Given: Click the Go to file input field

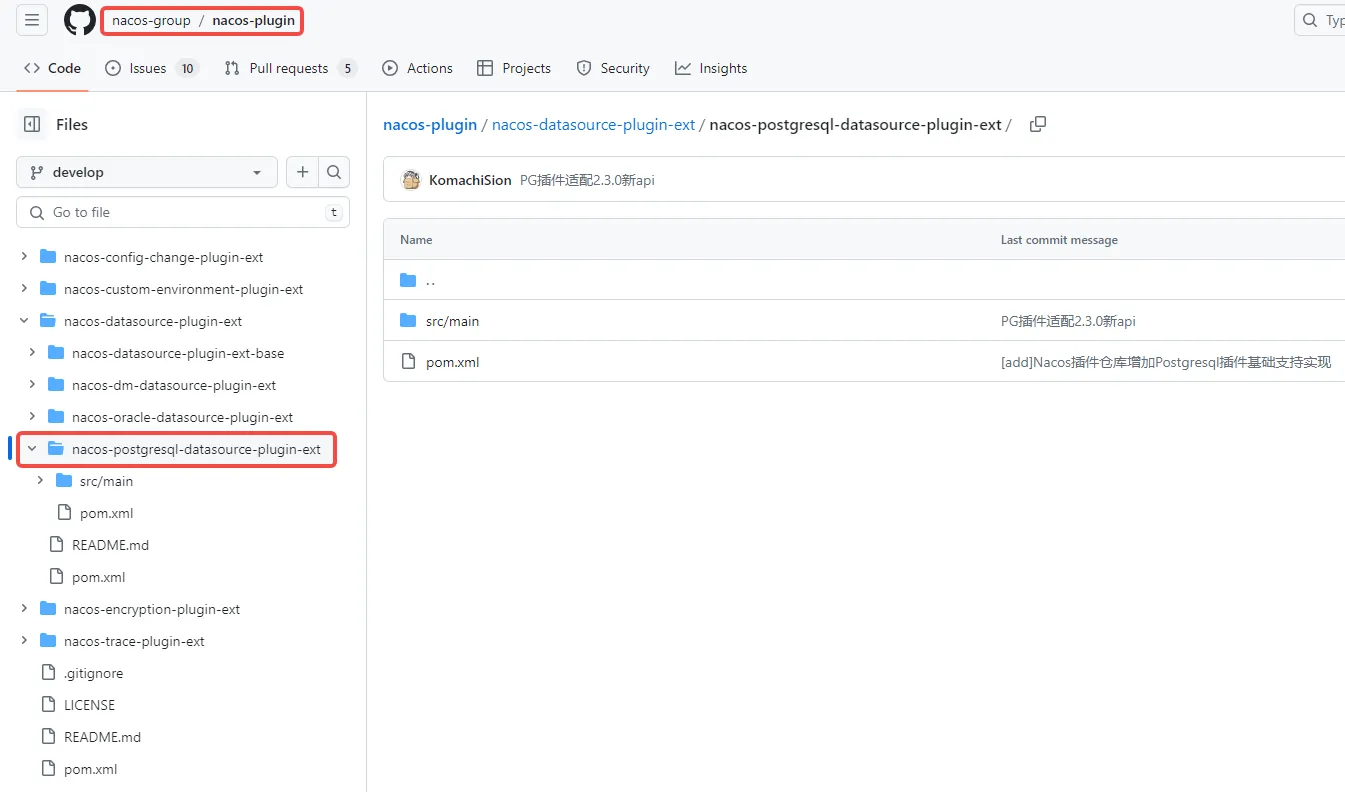Looking at the screenshot, I should tap(183, 212).
